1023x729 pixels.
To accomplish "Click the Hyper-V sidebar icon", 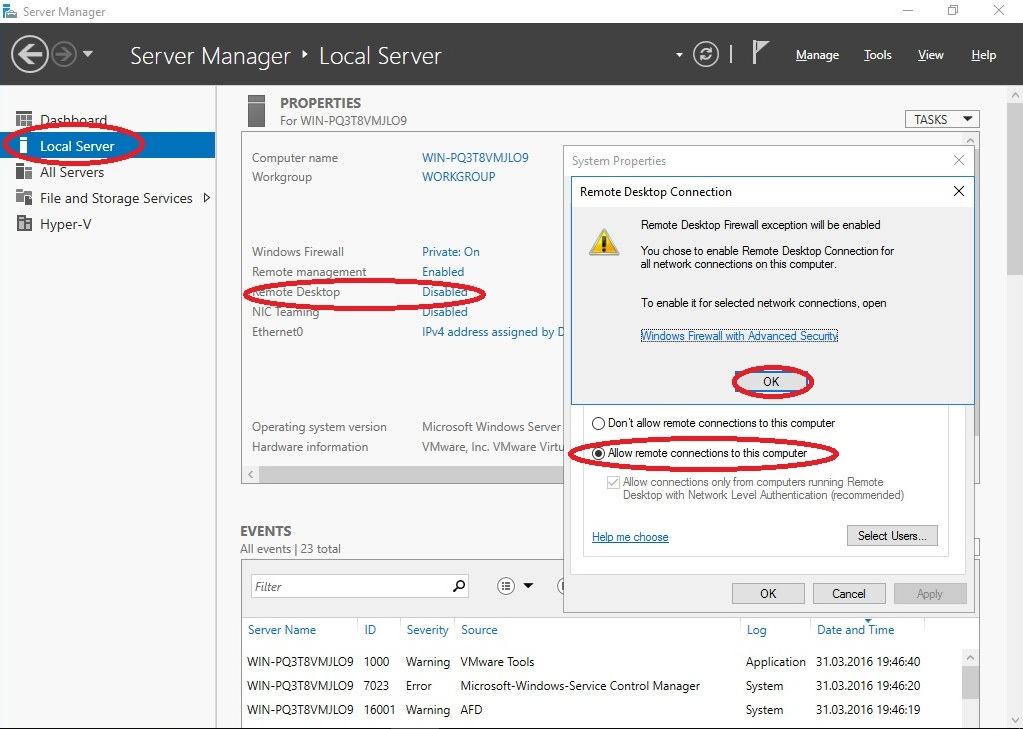I will 24,224.
